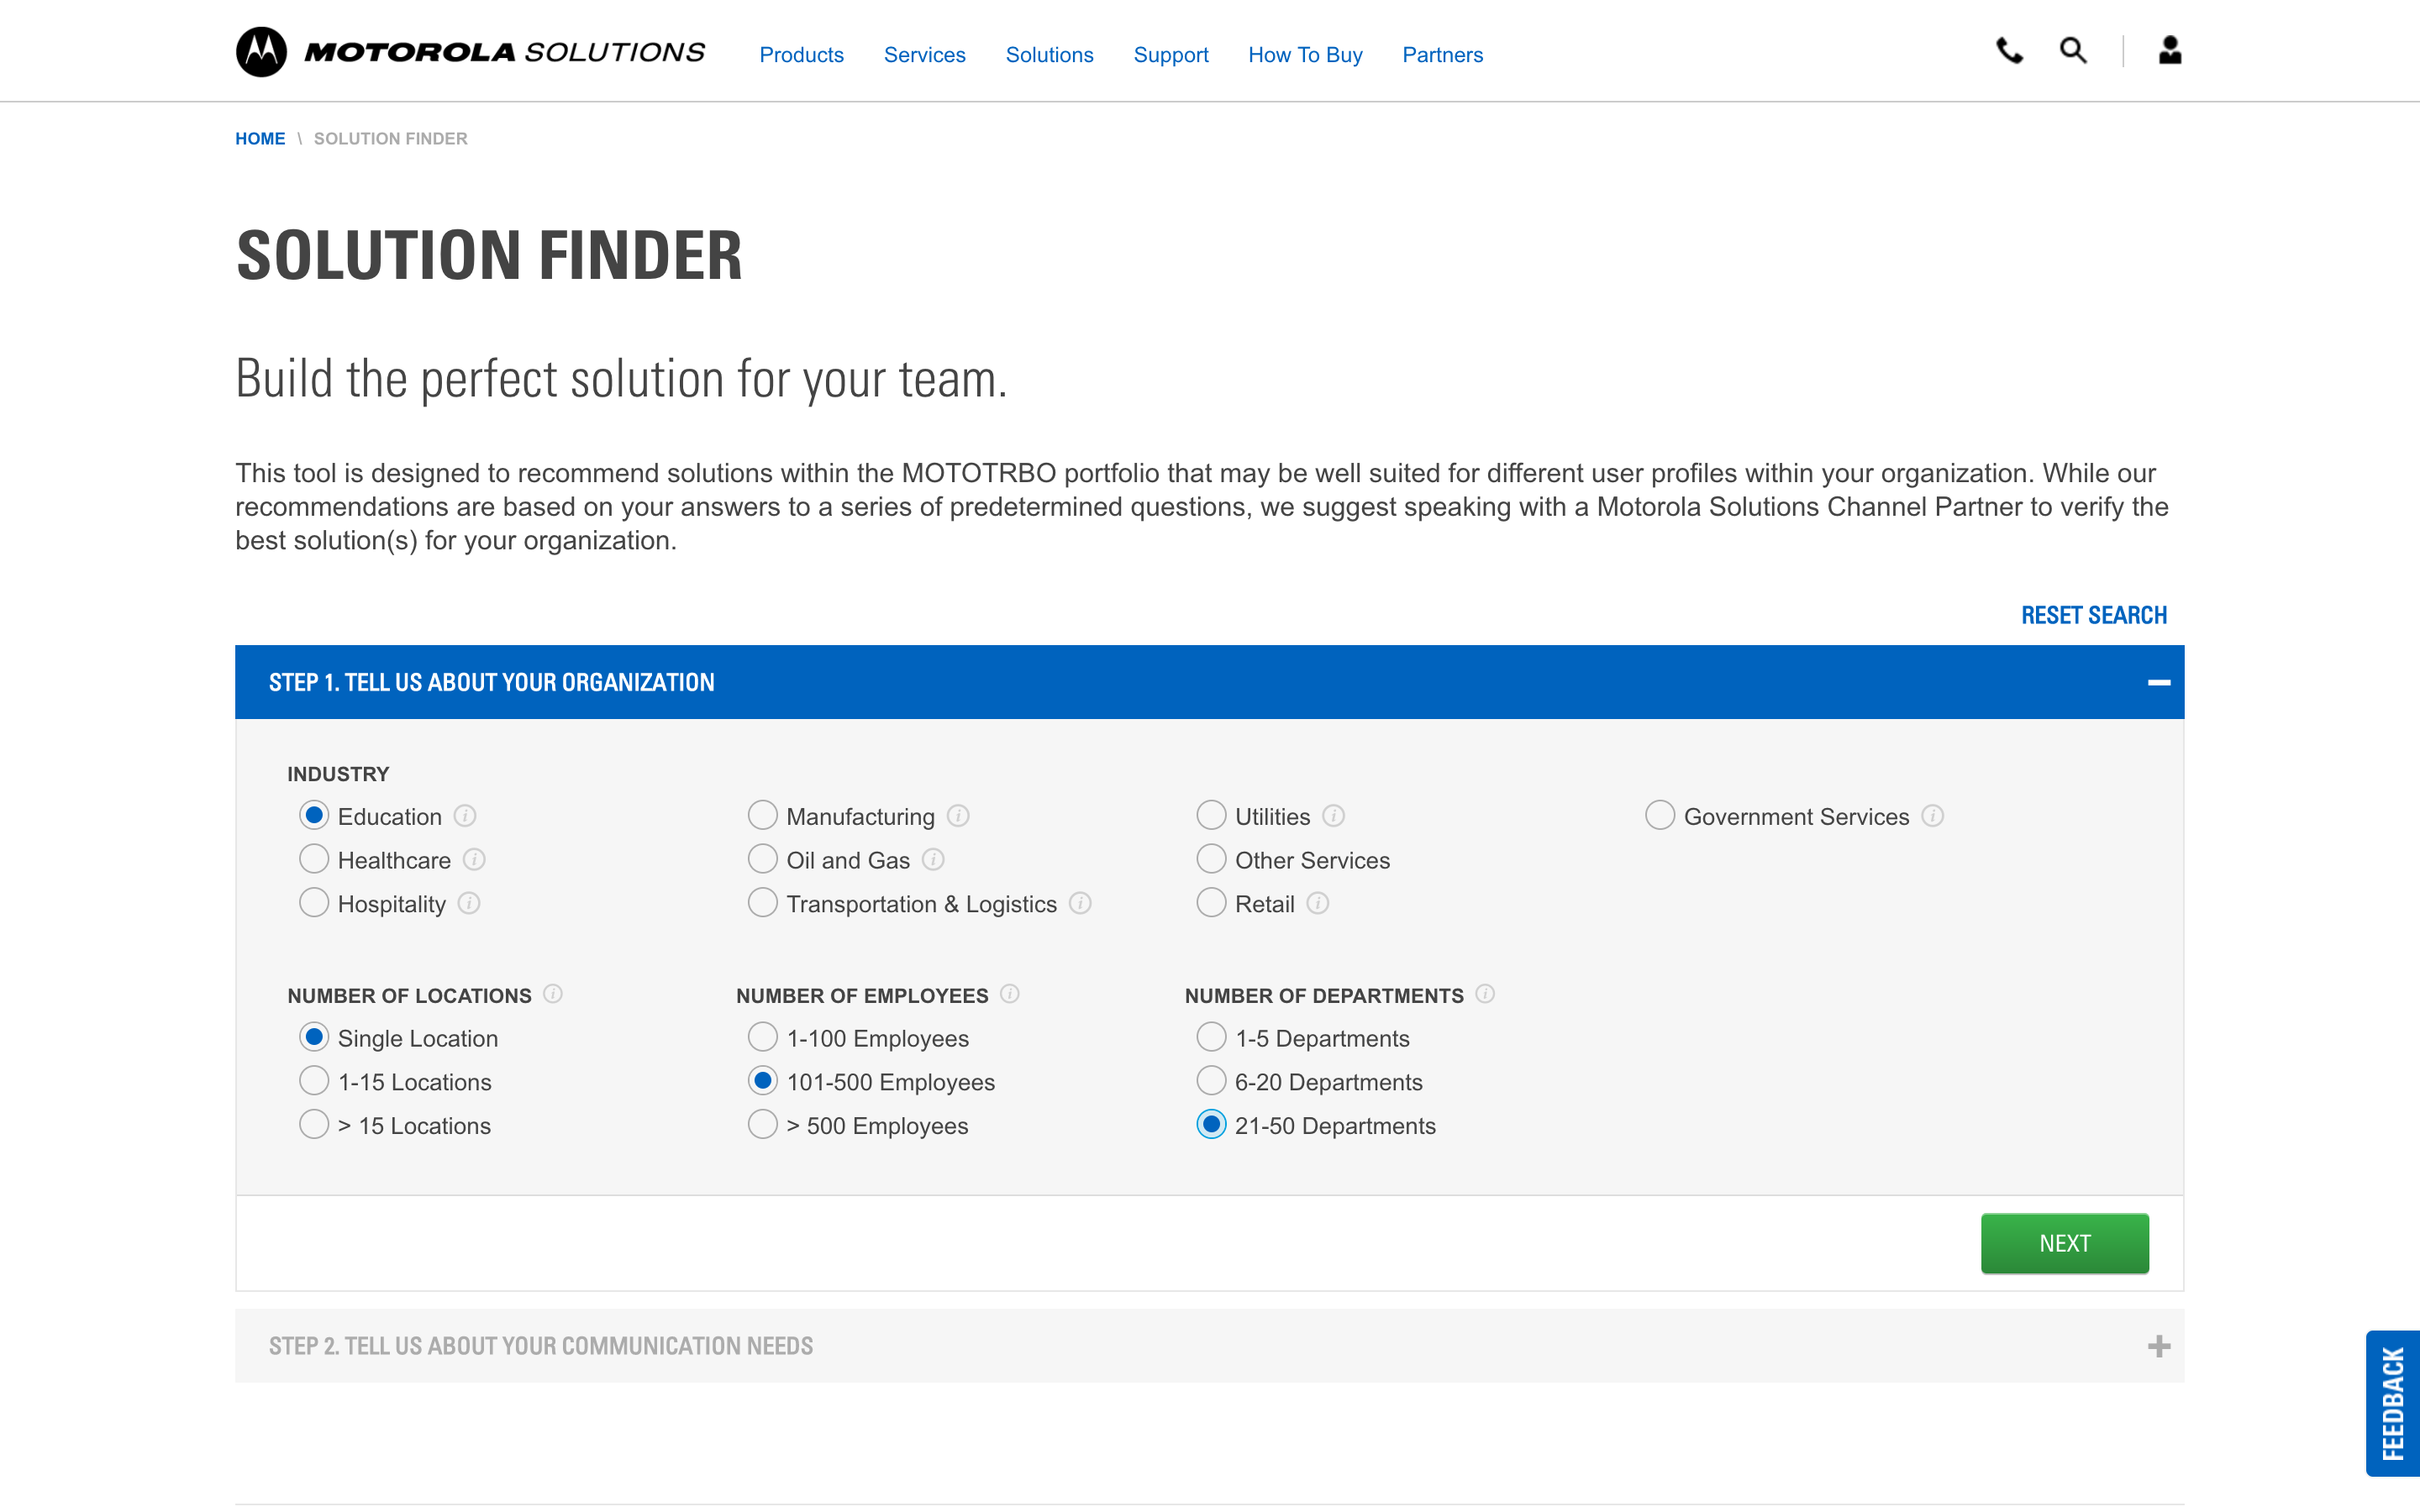Screen dimensions: 2420x1512
Task: Click Step 2 communication needs title
Action: pos(540,1346)
